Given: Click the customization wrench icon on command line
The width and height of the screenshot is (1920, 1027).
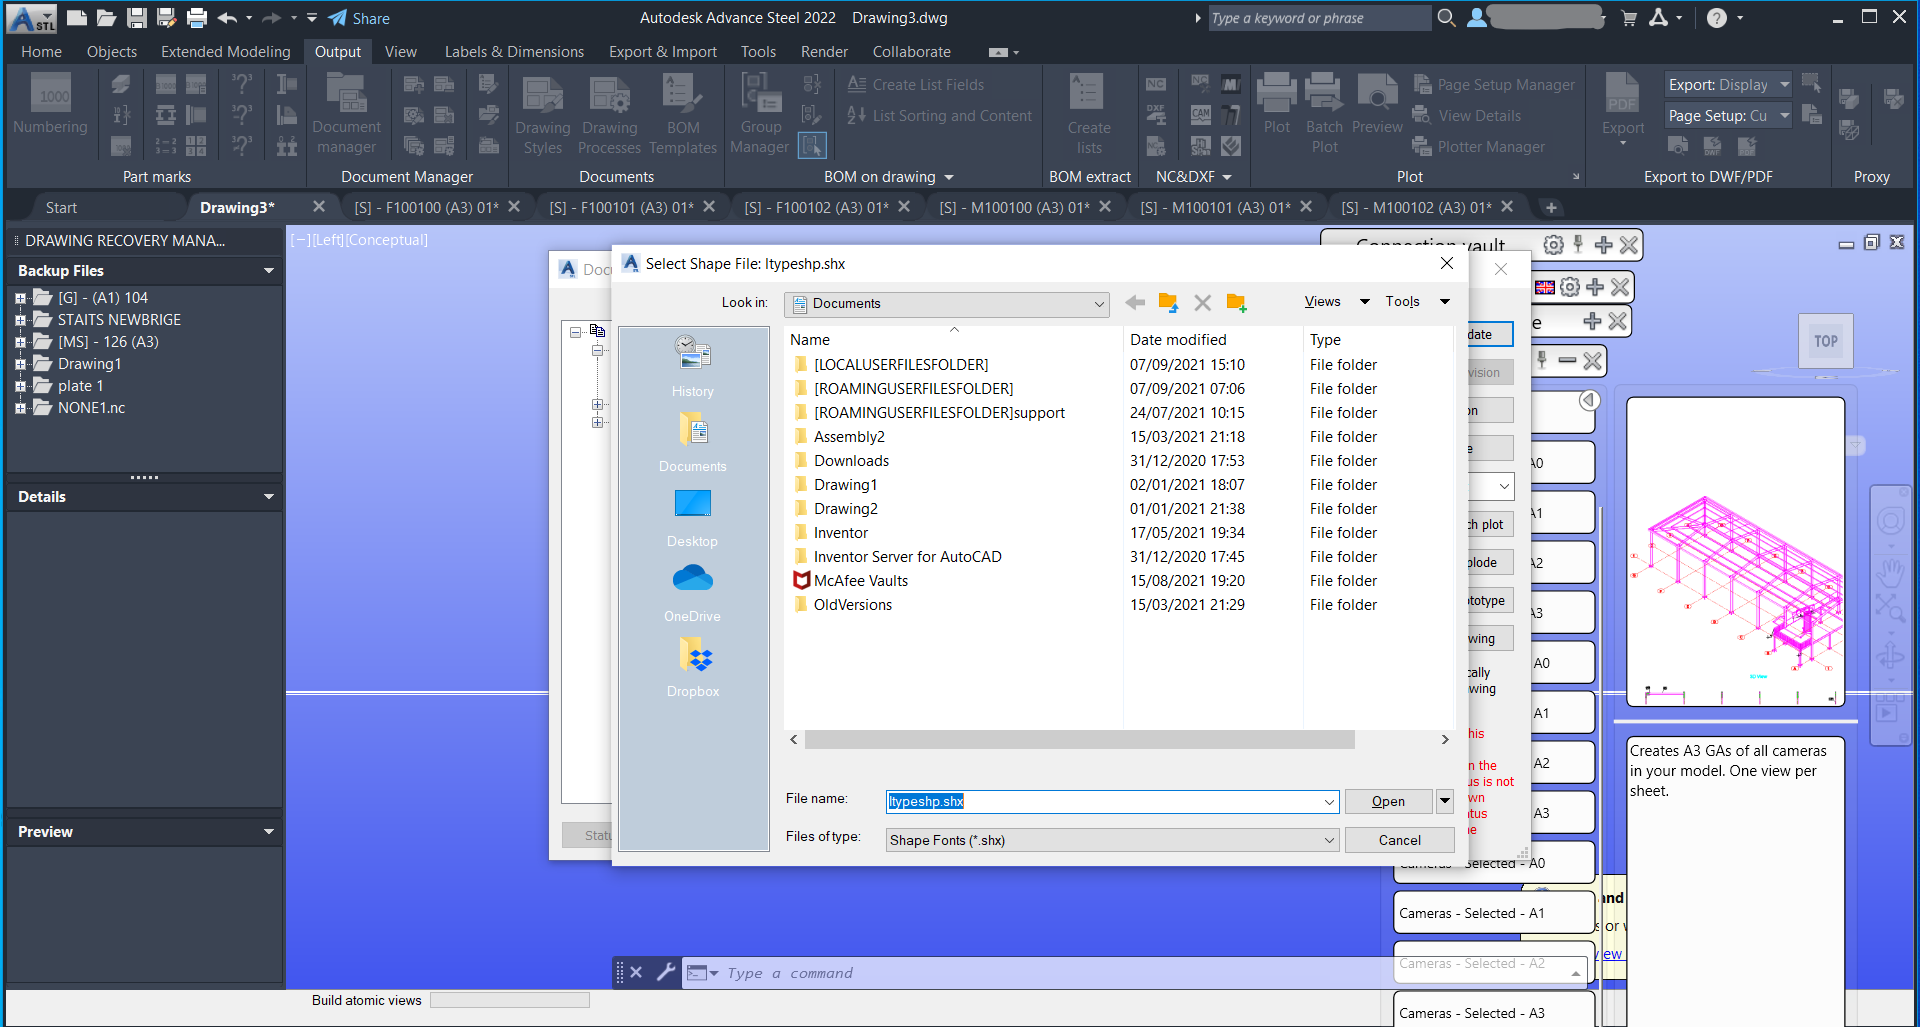Looking at the screenshot, I should pyautogui.click(x=666, y=972).
